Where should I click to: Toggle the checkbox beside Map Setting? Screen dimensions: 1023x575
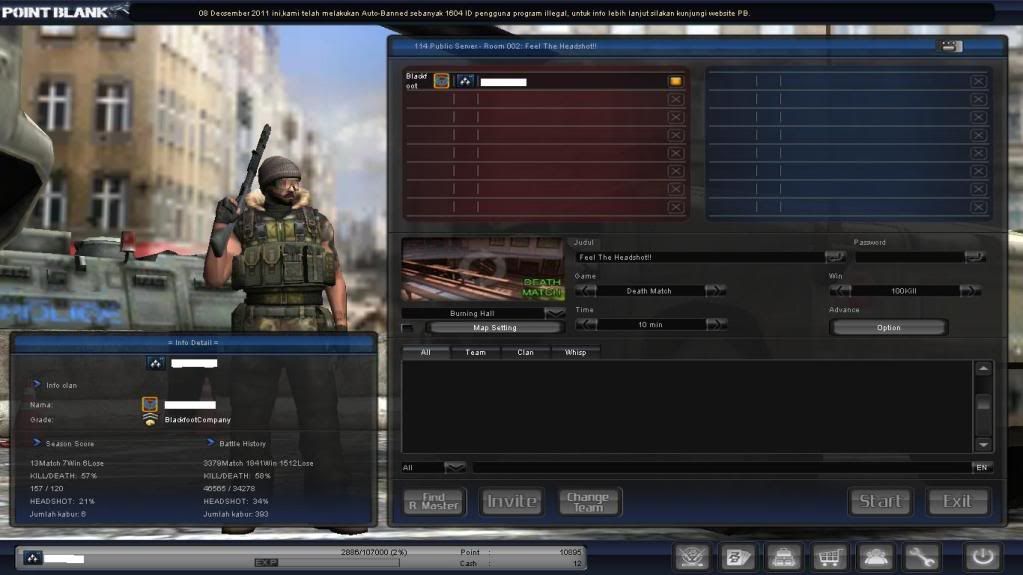[408, 328]
